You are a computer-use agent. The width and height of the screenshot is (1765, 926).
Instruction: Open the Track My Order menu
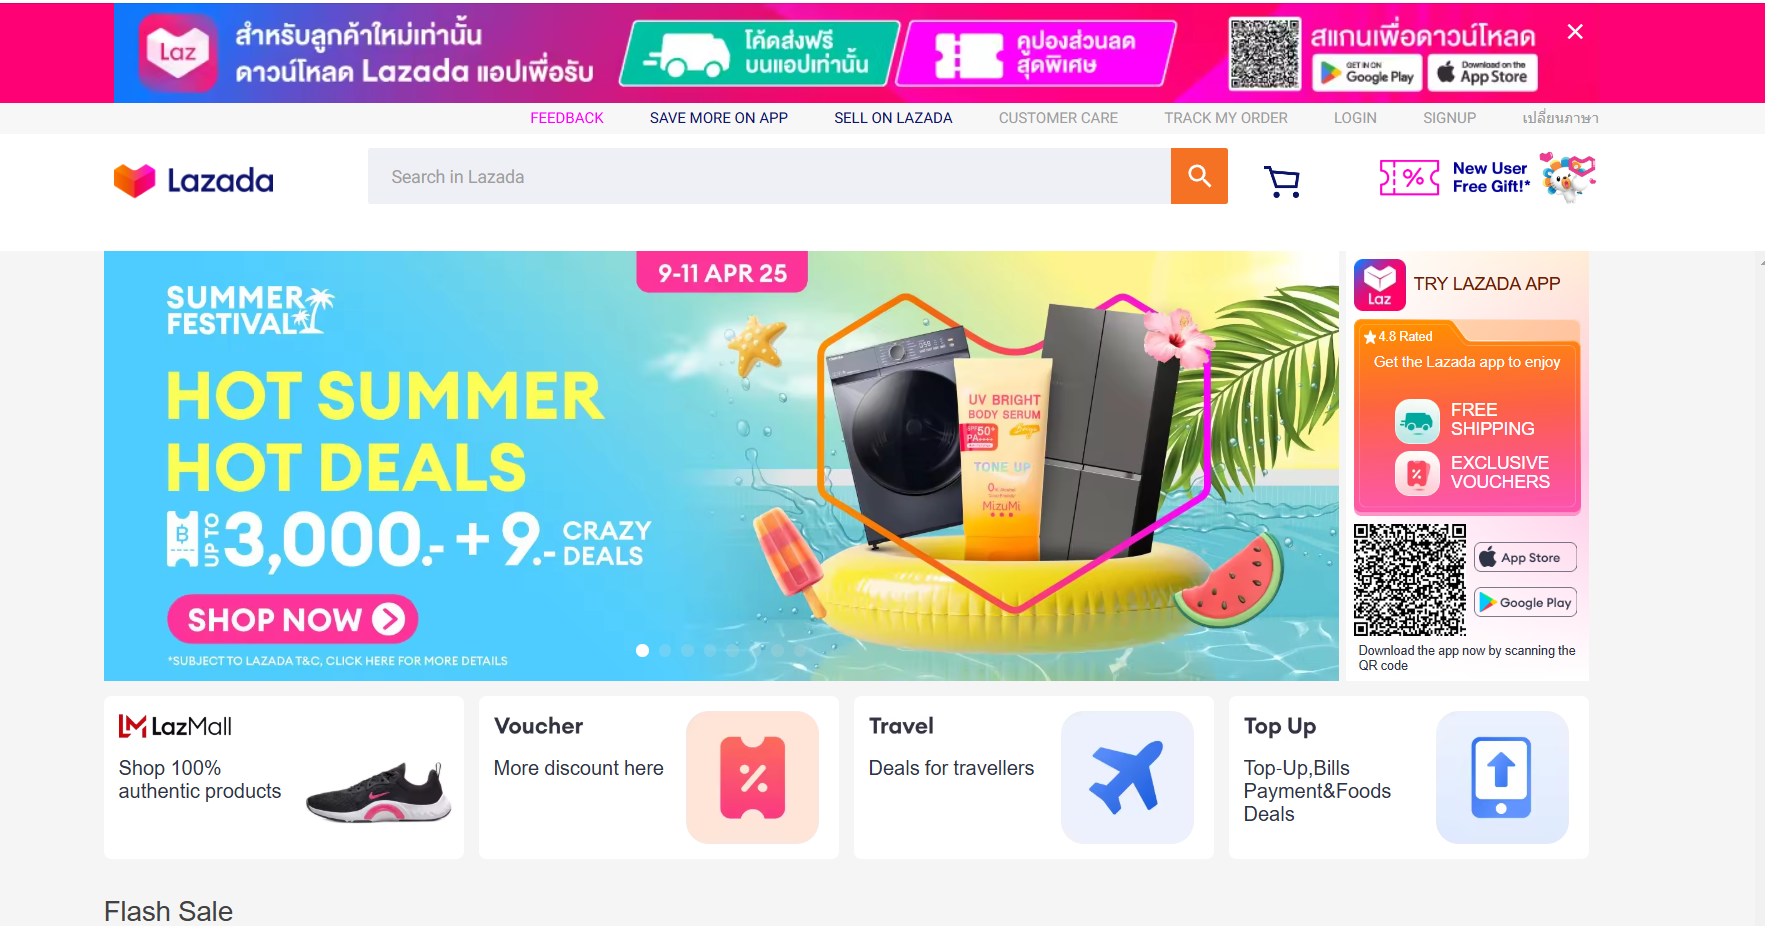1226,118
